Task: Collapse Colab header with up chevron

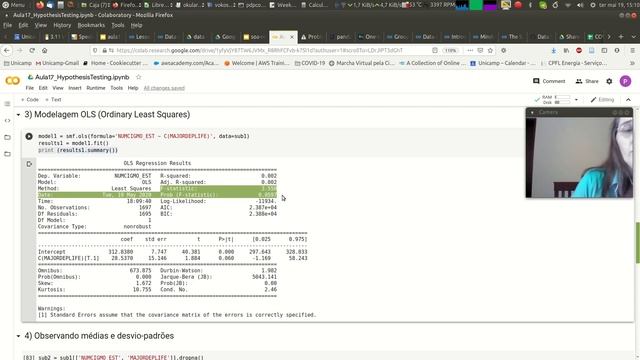Action: tap(628, 100)
